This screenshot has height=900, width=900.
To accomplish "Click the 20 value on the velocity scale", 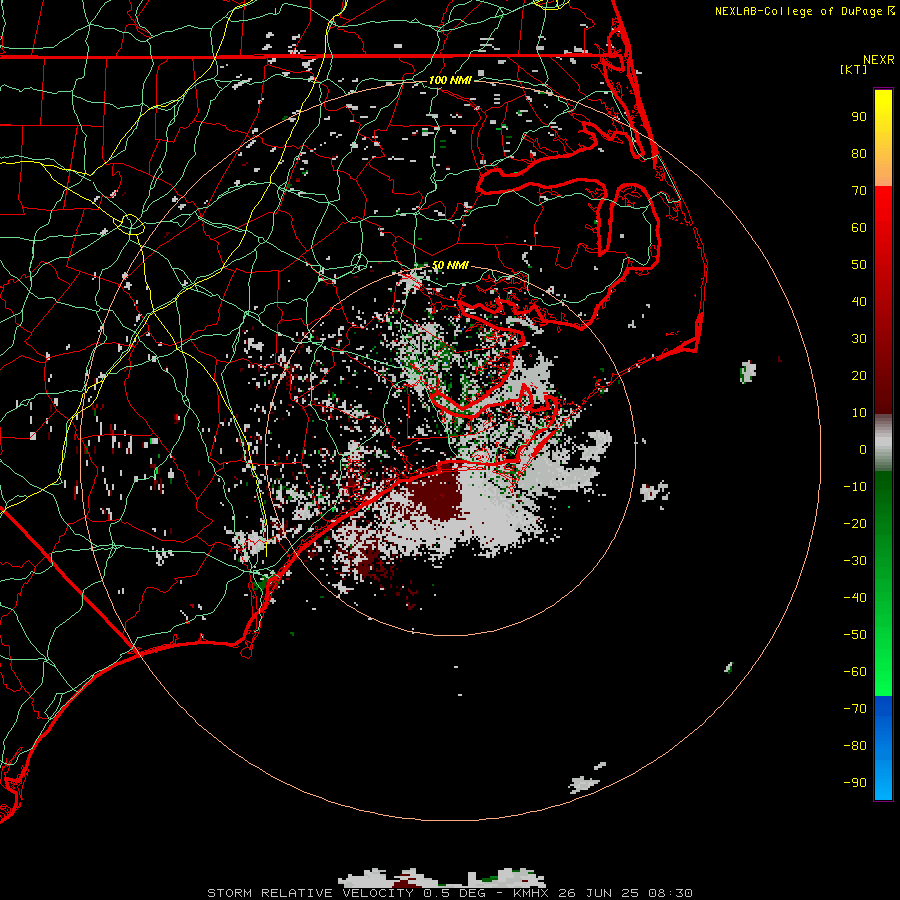I will point(859,375).
